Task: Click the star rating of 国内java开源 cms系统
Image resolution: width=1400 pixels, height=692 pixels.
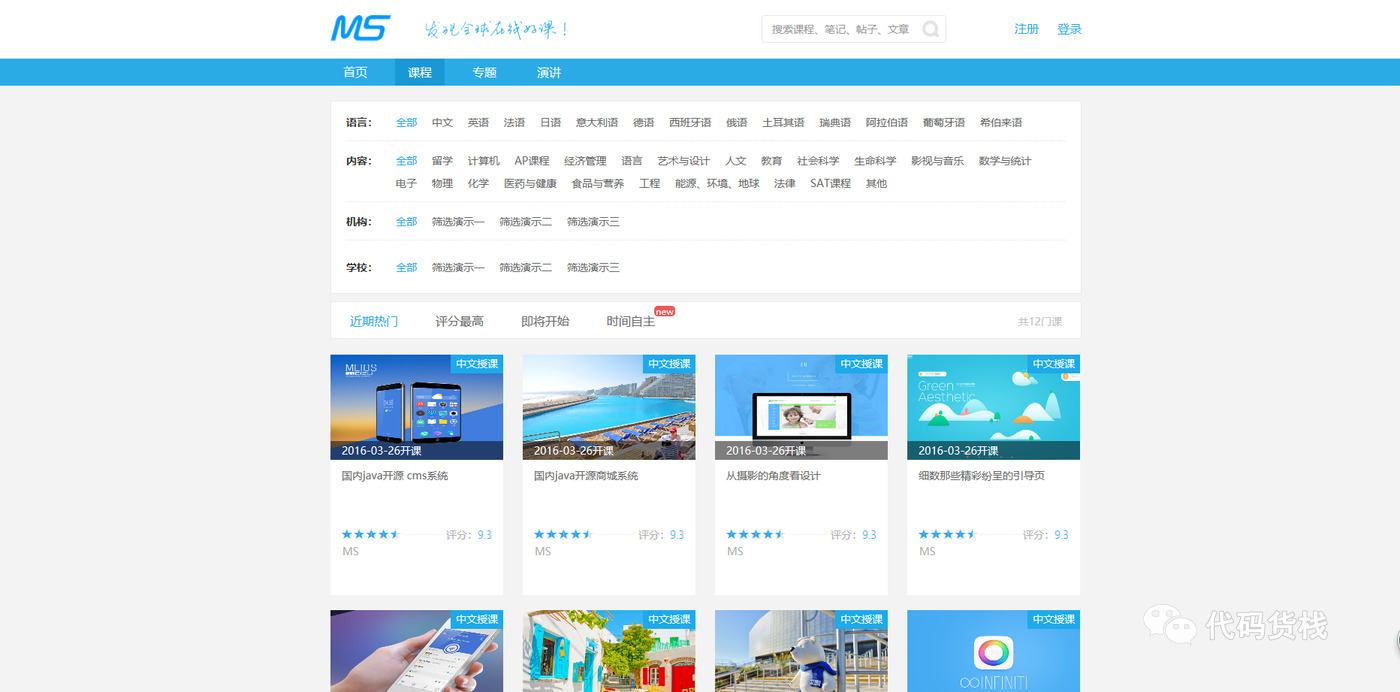Action: [x=371, y=535]
